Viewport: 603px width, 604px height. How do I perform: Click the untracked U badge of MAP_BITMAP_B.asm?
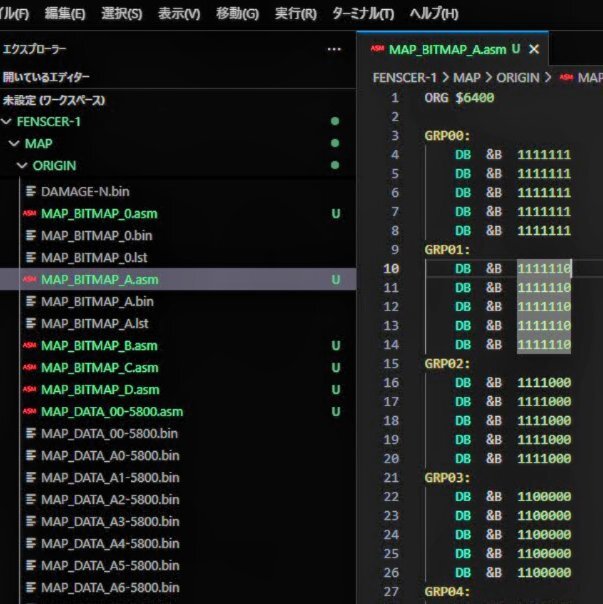[336, 346]
